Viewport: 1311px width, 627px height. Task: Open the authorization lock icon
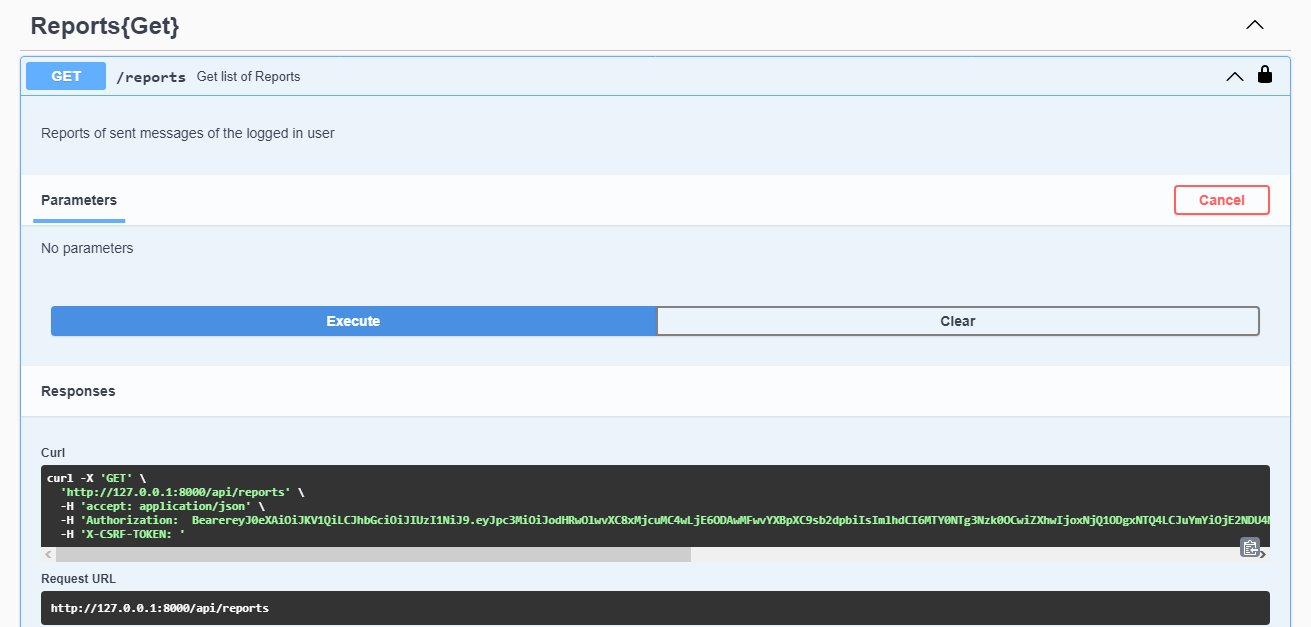click(1265, 75)
